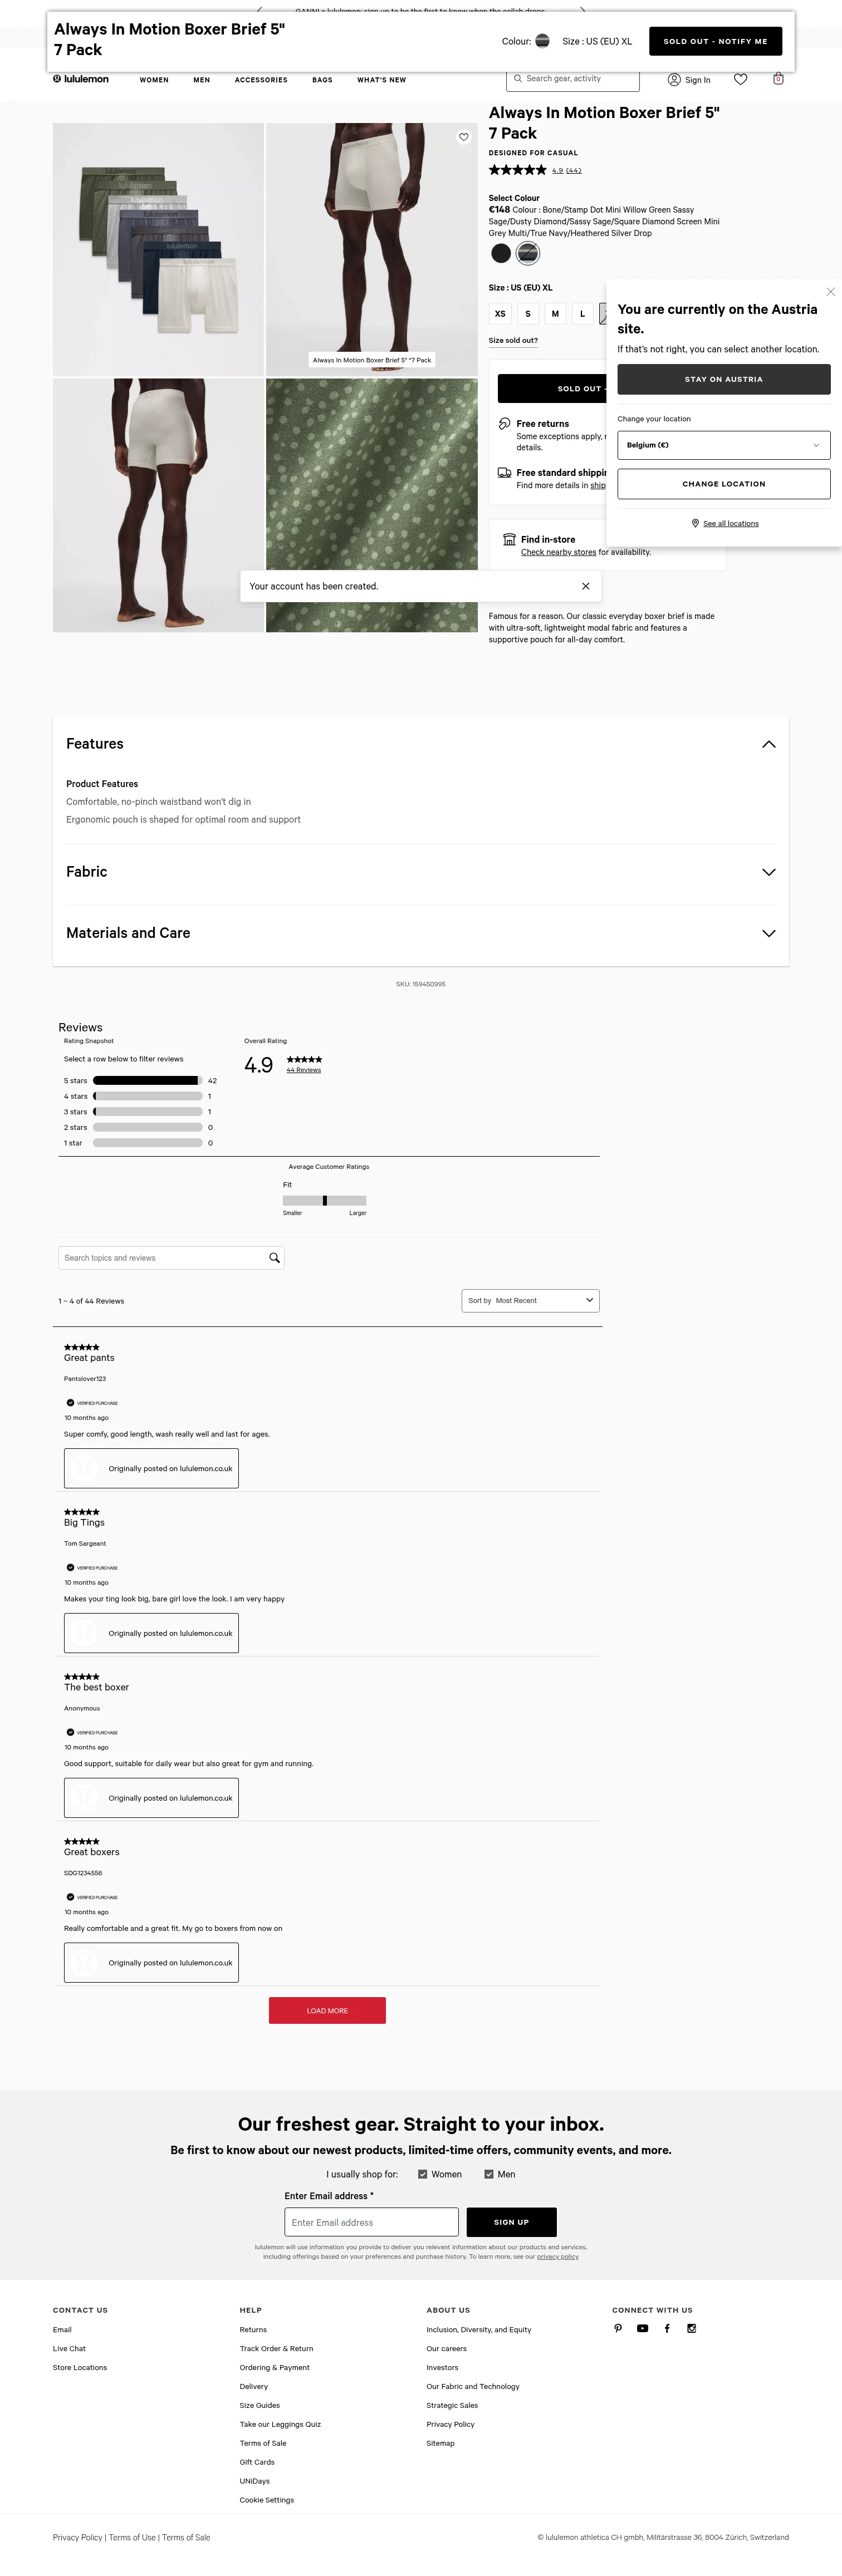Viewport: 842px width, 2576px height.
Task: Select size S
Action: click(528, 314)
